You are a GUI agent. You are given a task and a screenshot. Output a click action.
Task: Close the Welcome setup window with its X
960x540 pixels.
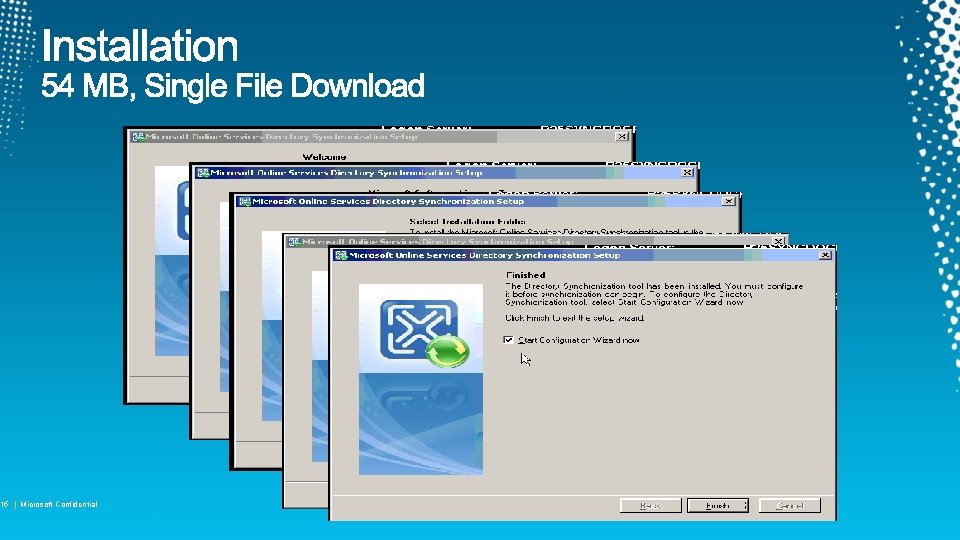(x=621, y=137)
